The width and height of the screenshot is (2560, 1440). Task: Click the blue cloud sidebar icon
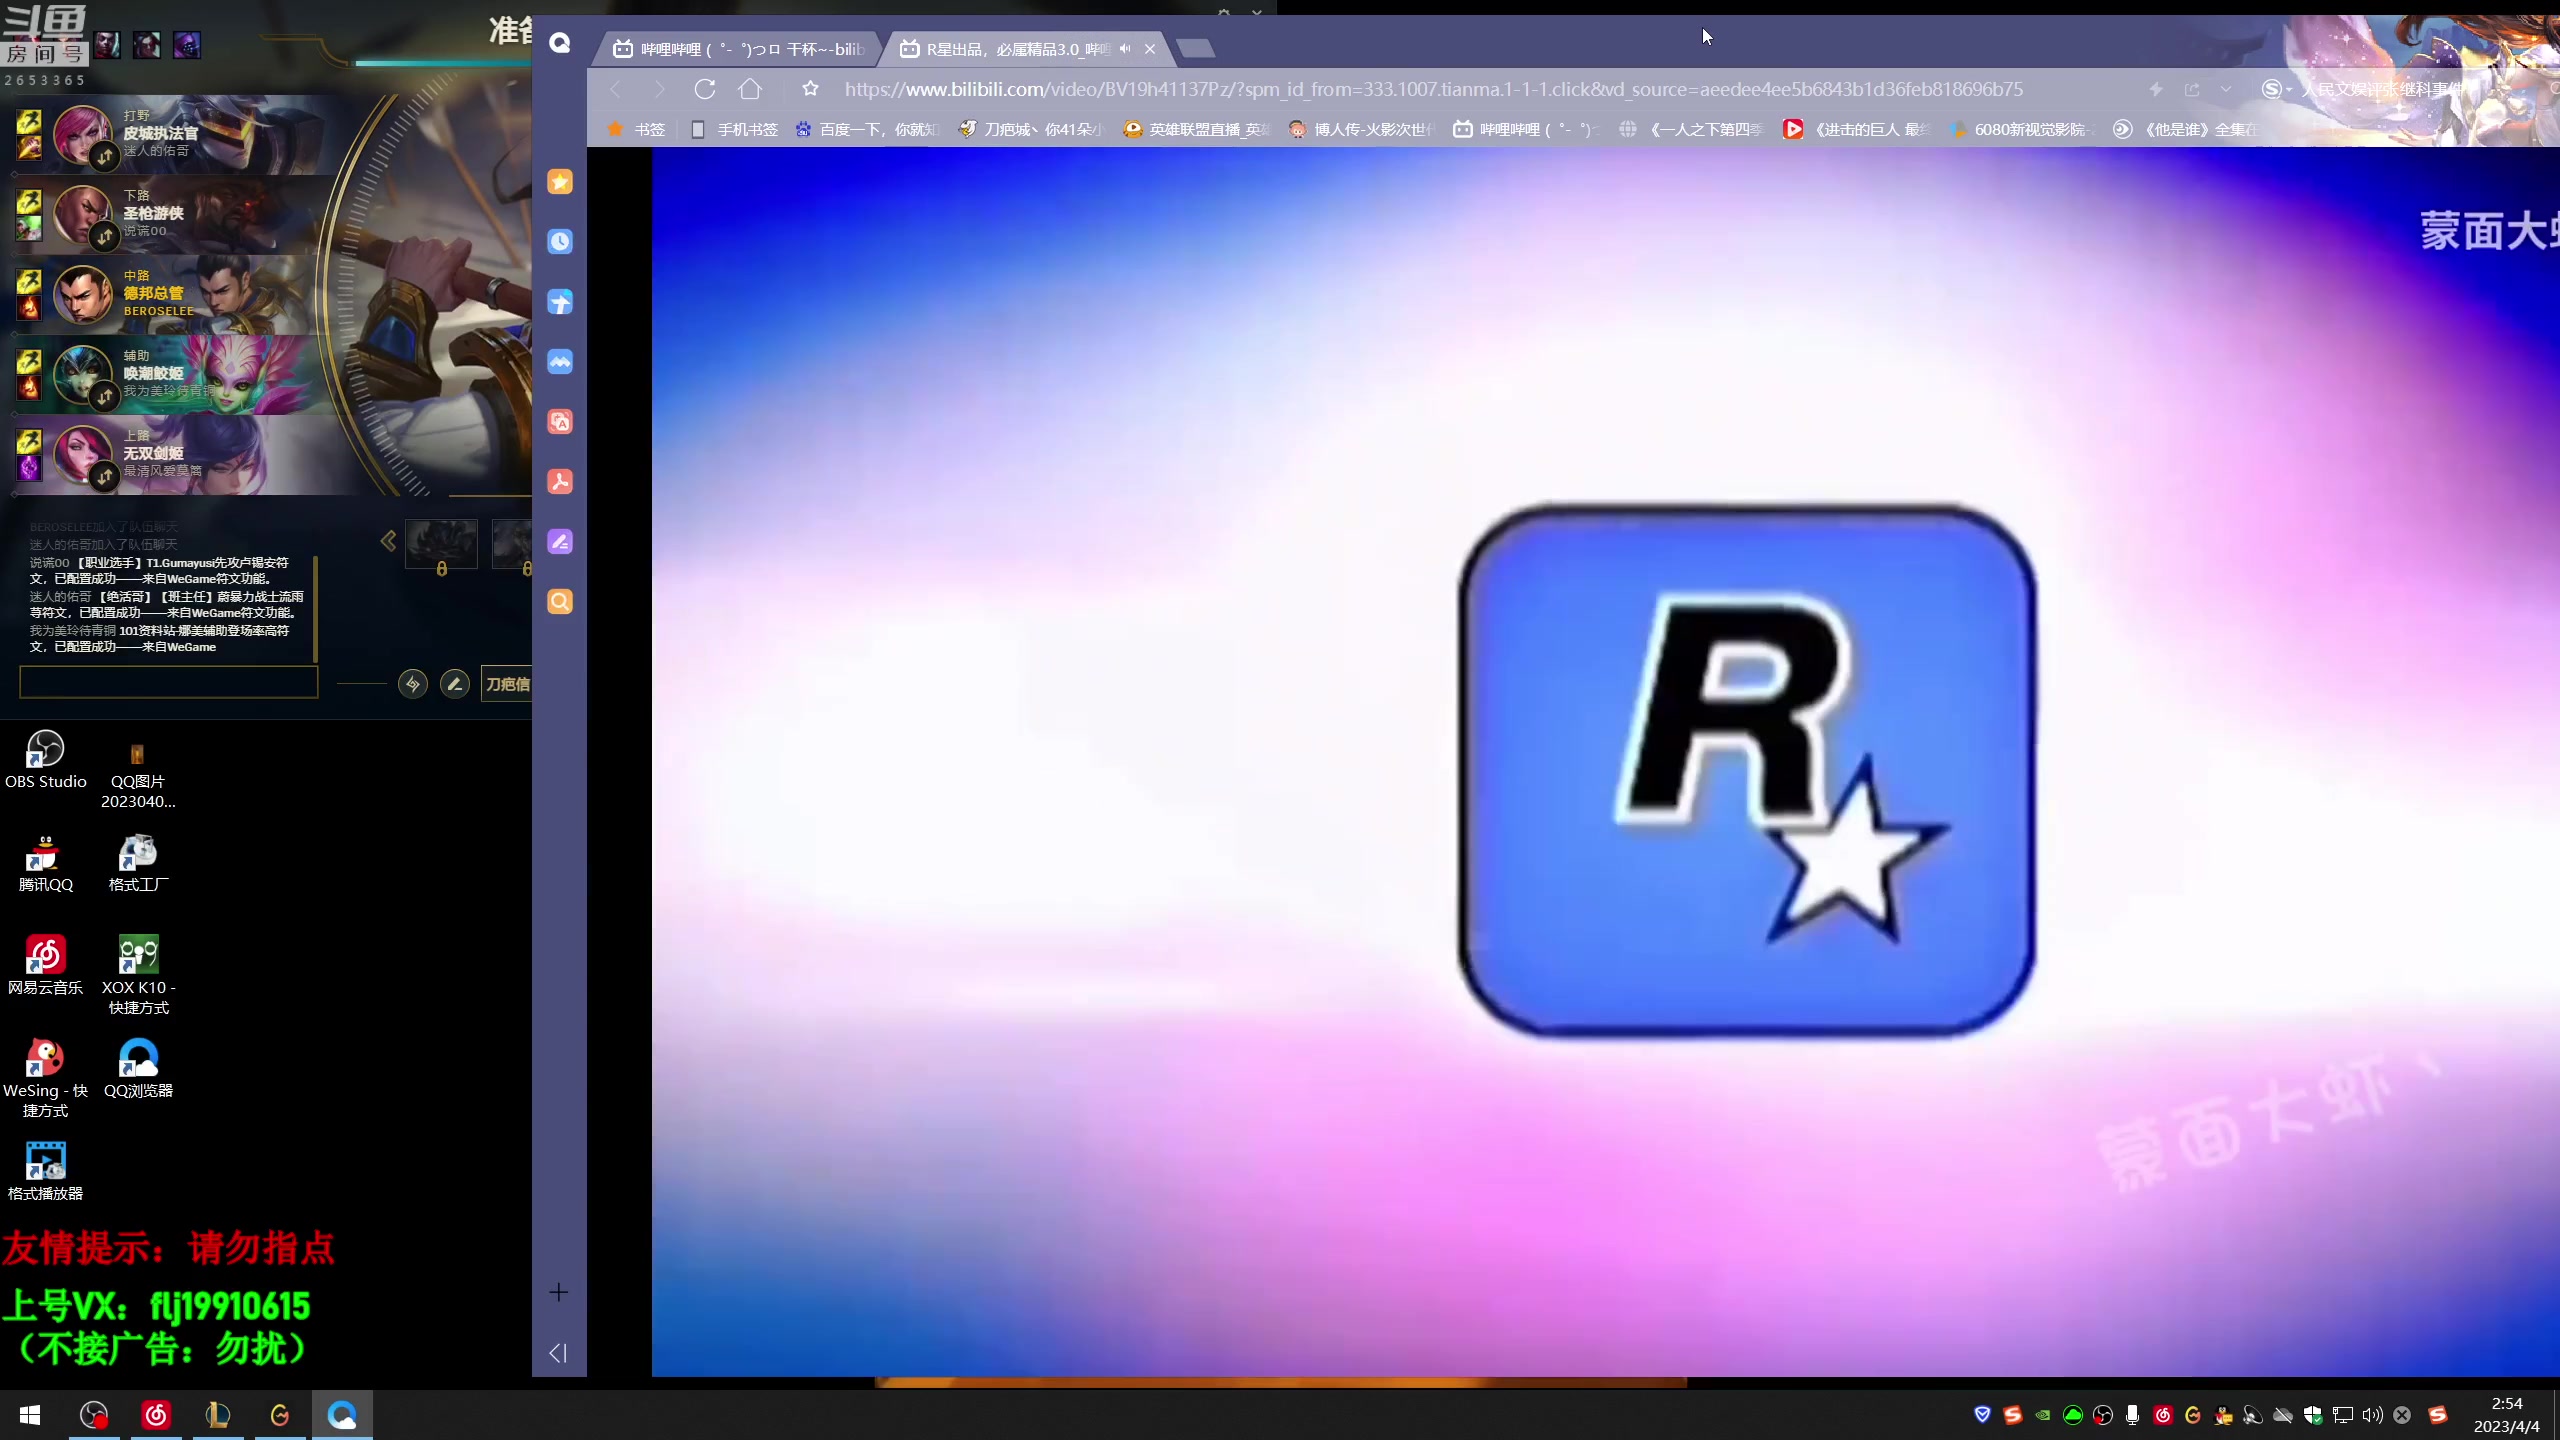coord(560,361)
